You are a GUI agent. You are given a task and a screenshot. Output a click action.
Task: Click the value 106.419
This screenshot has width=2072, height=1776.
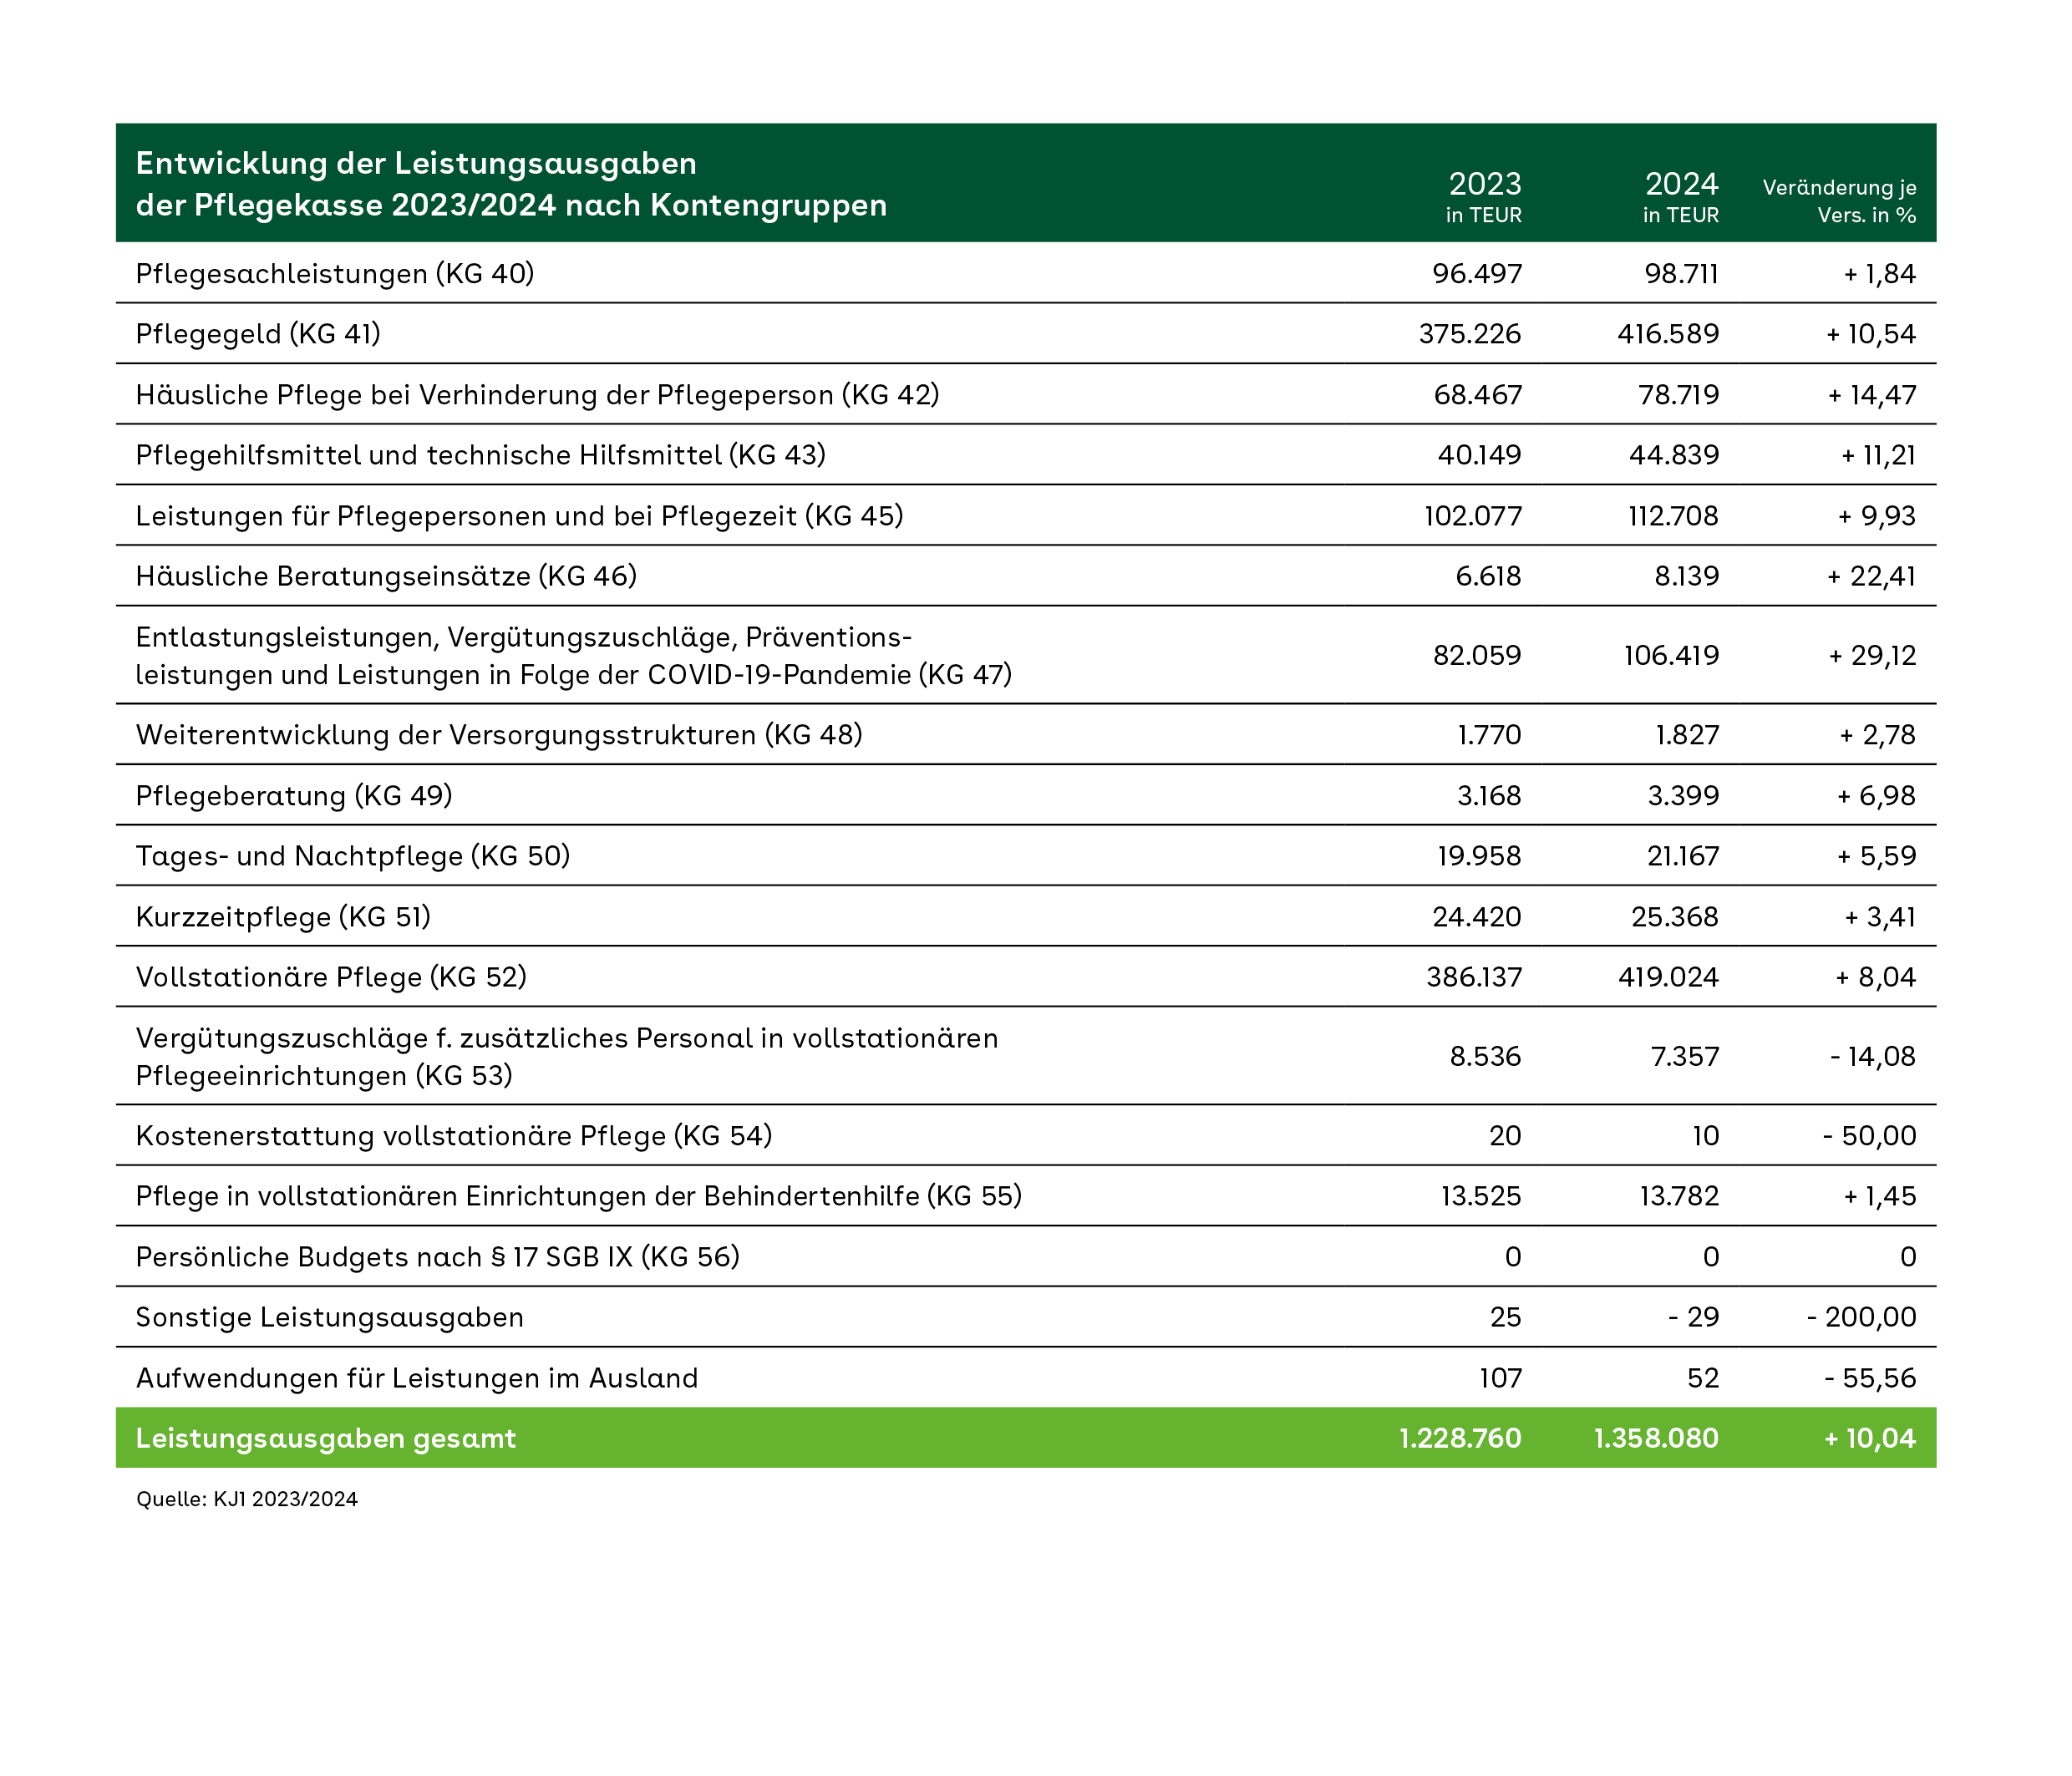pos(1671,655)
